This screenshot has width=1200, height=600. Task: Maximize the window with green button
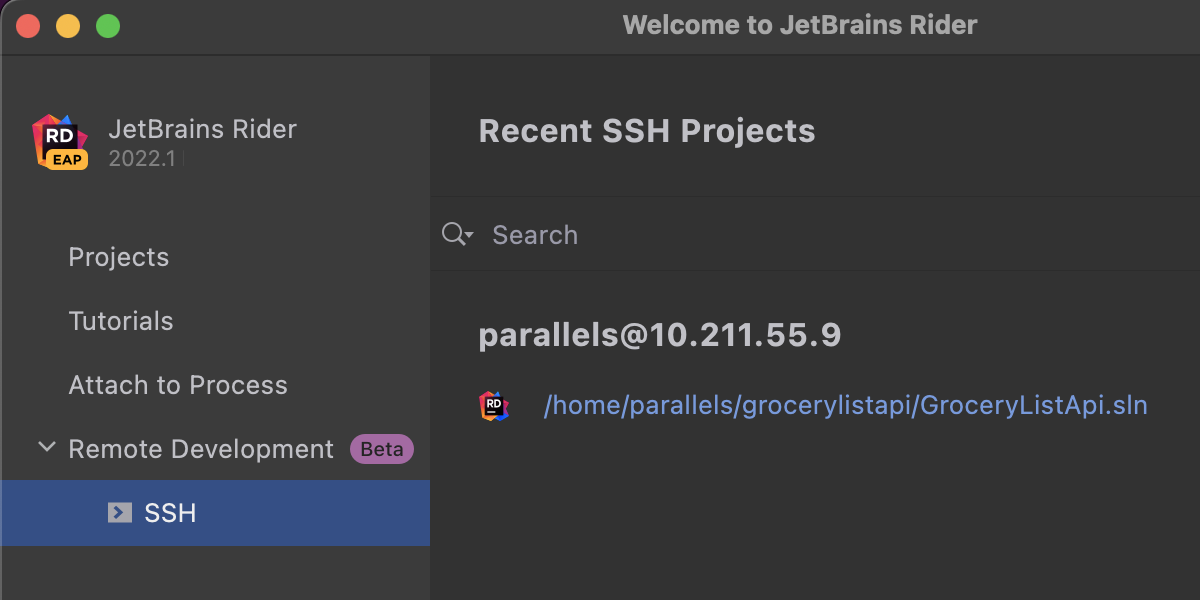(107, 26)
